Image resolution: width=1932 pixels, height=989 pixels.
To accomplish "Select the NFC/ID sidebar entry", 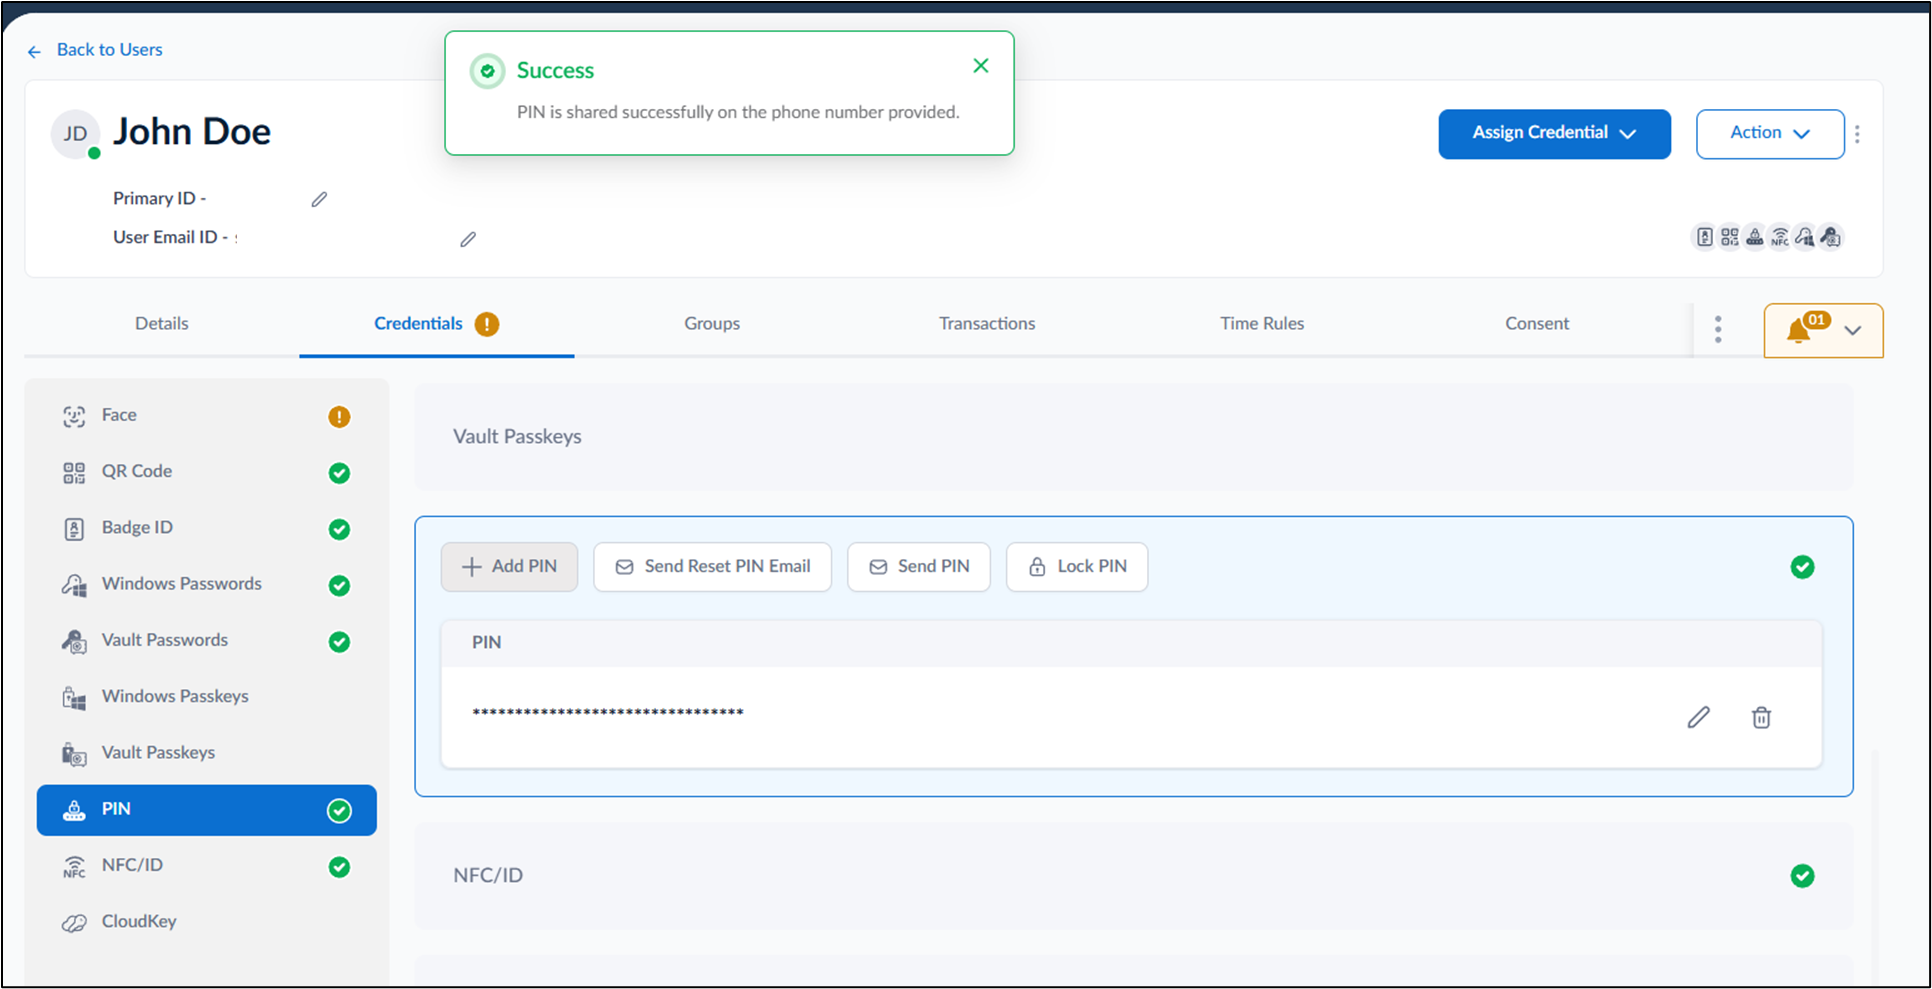I will pyautogui.click(x=207, y=866).
